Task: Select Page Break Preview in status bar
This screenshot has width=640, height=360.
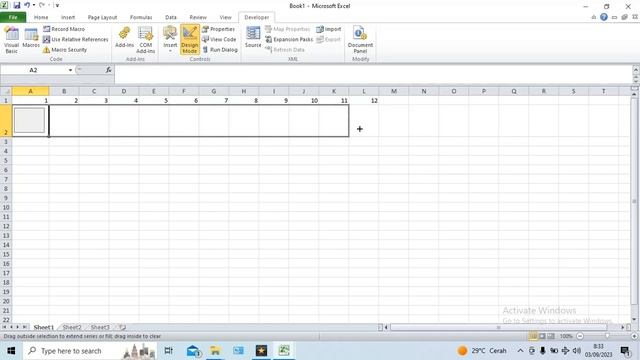Action: (x=551, y=336)
